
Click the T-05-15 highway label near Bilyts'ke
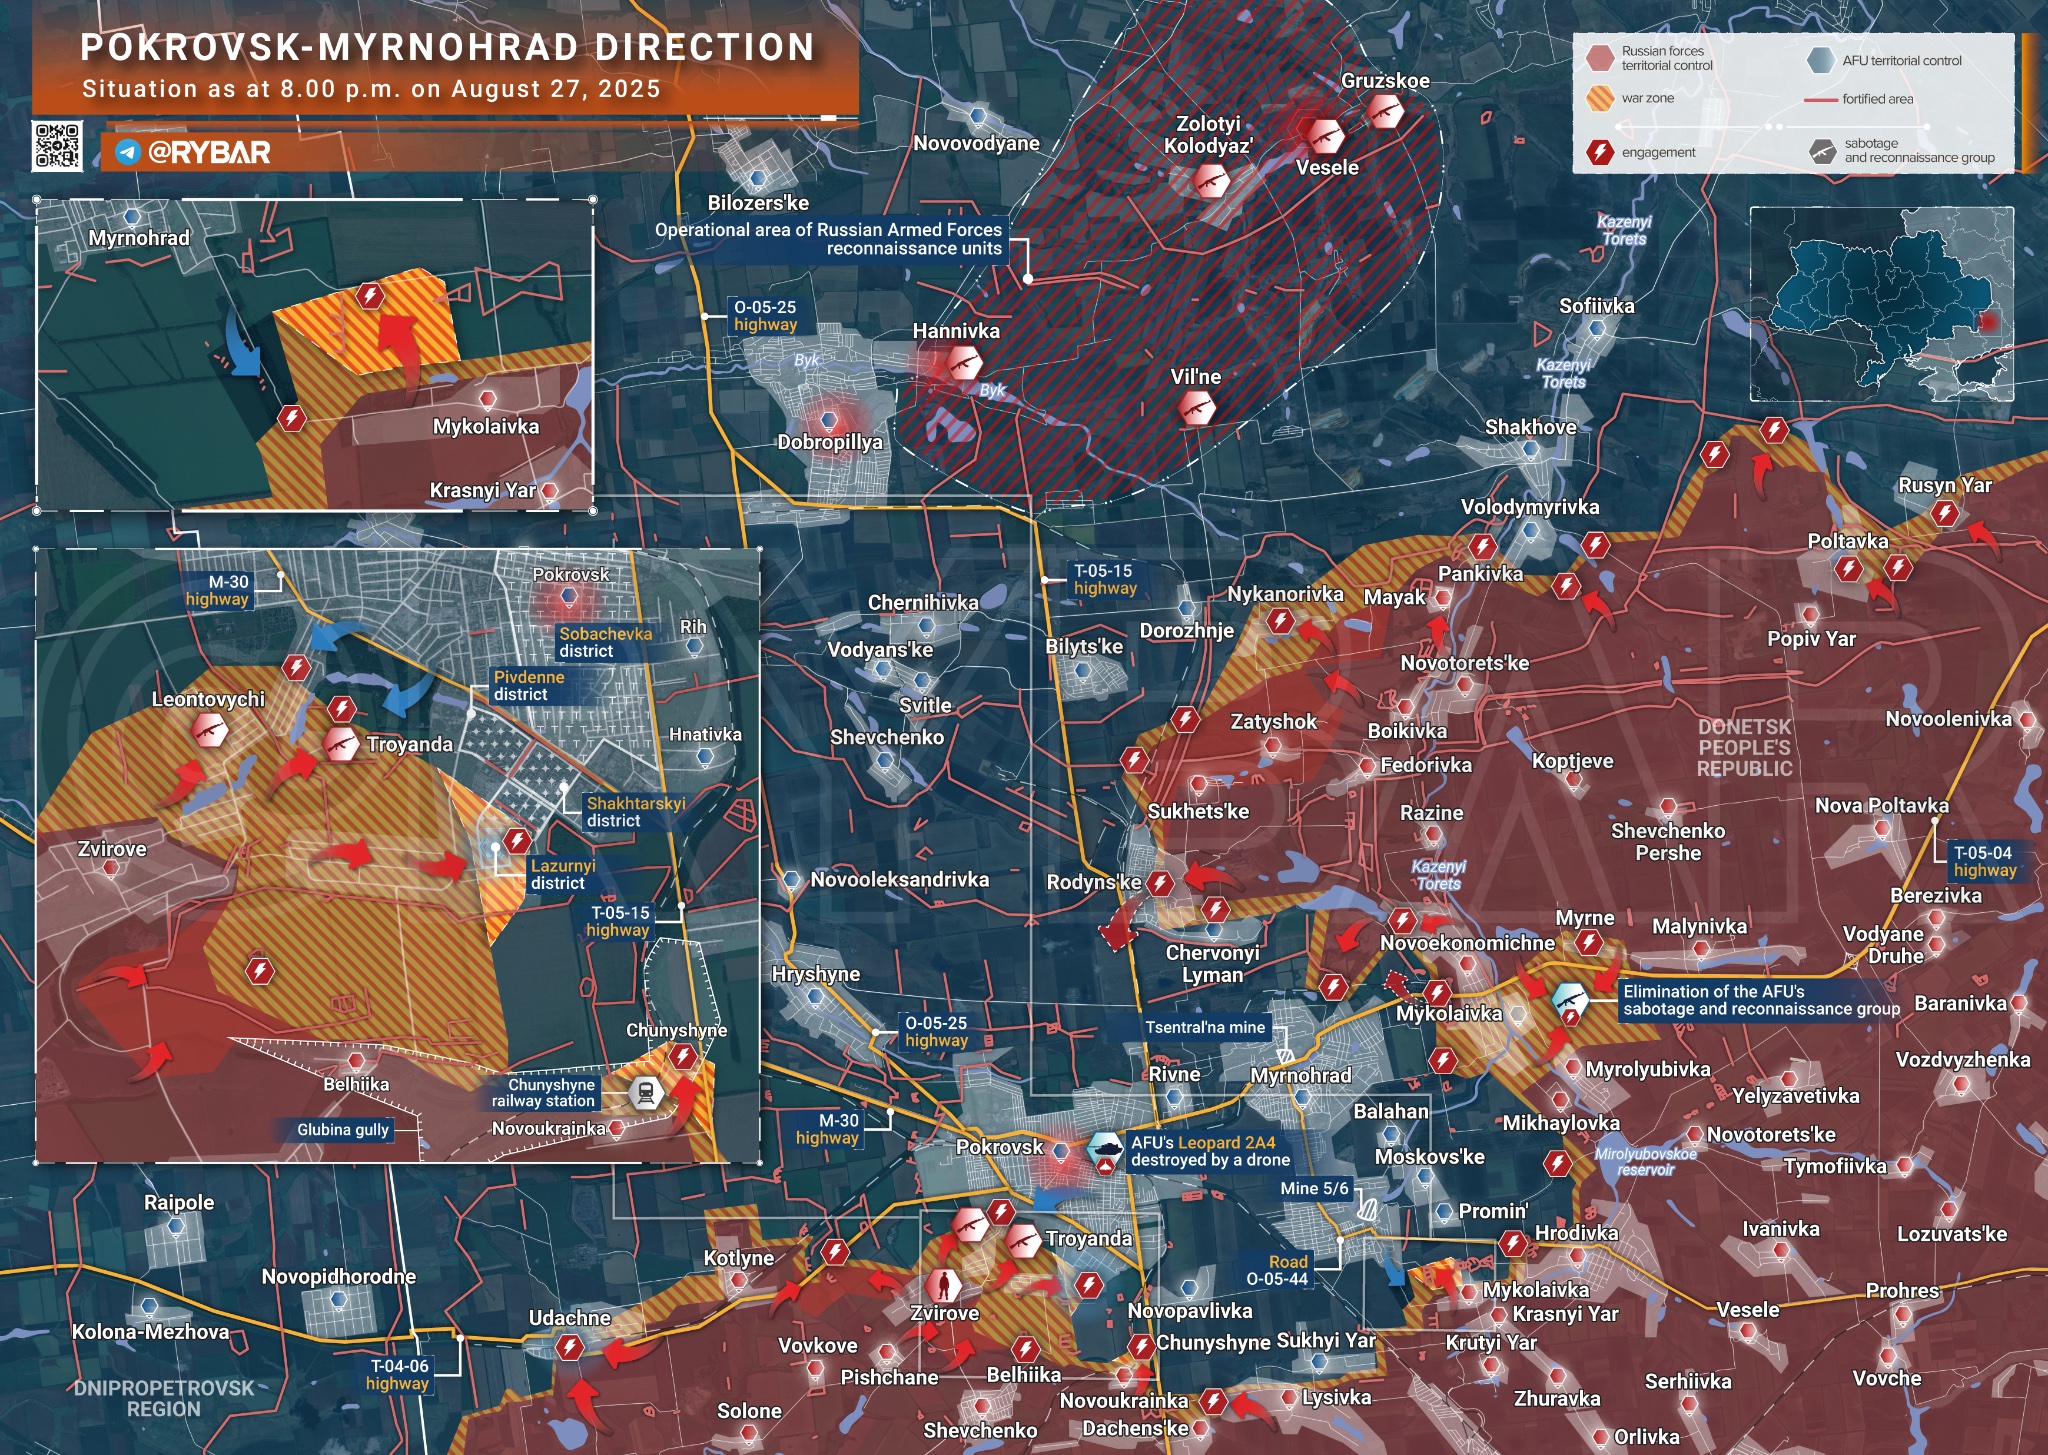click(x=1104, y=579)
